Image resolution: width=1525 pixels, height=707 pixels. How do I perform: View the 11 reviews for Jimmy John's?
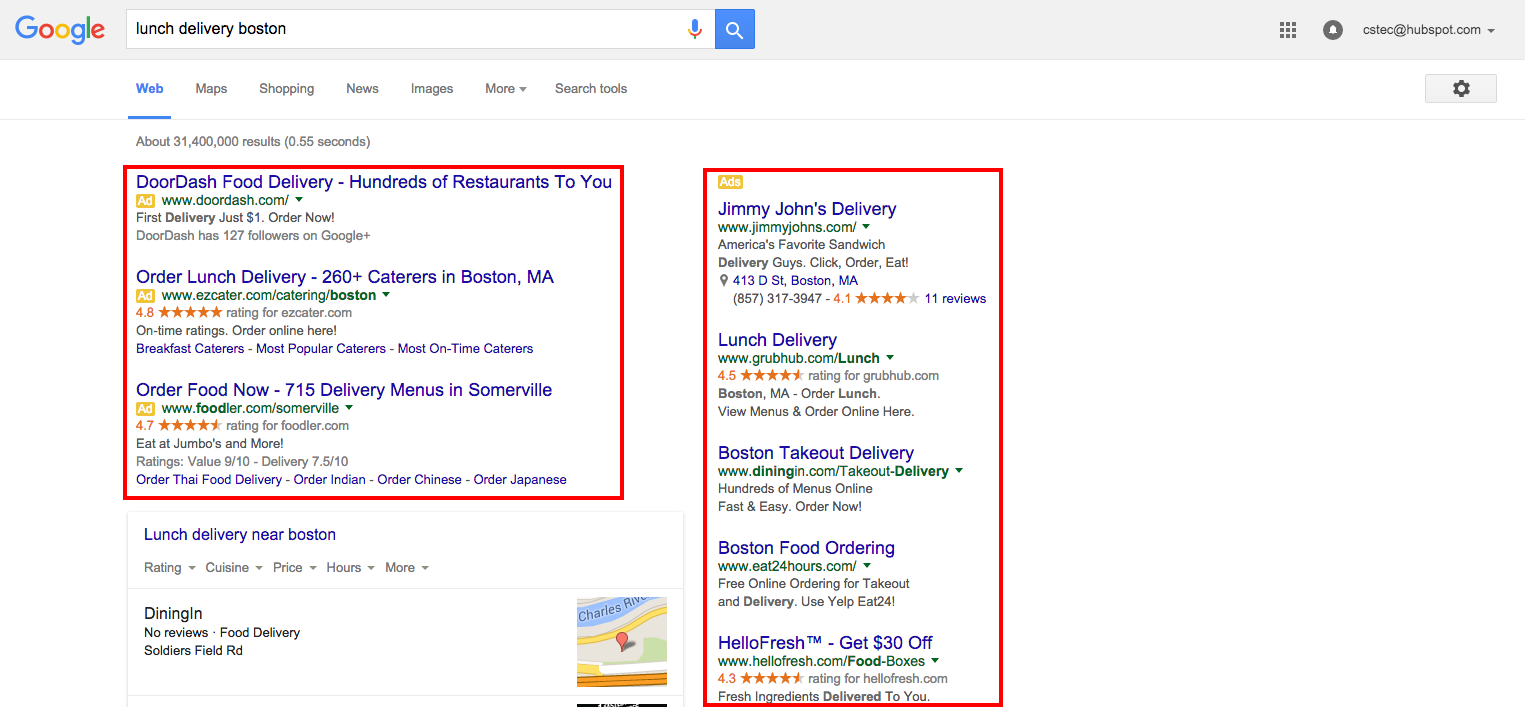(955, 298)
